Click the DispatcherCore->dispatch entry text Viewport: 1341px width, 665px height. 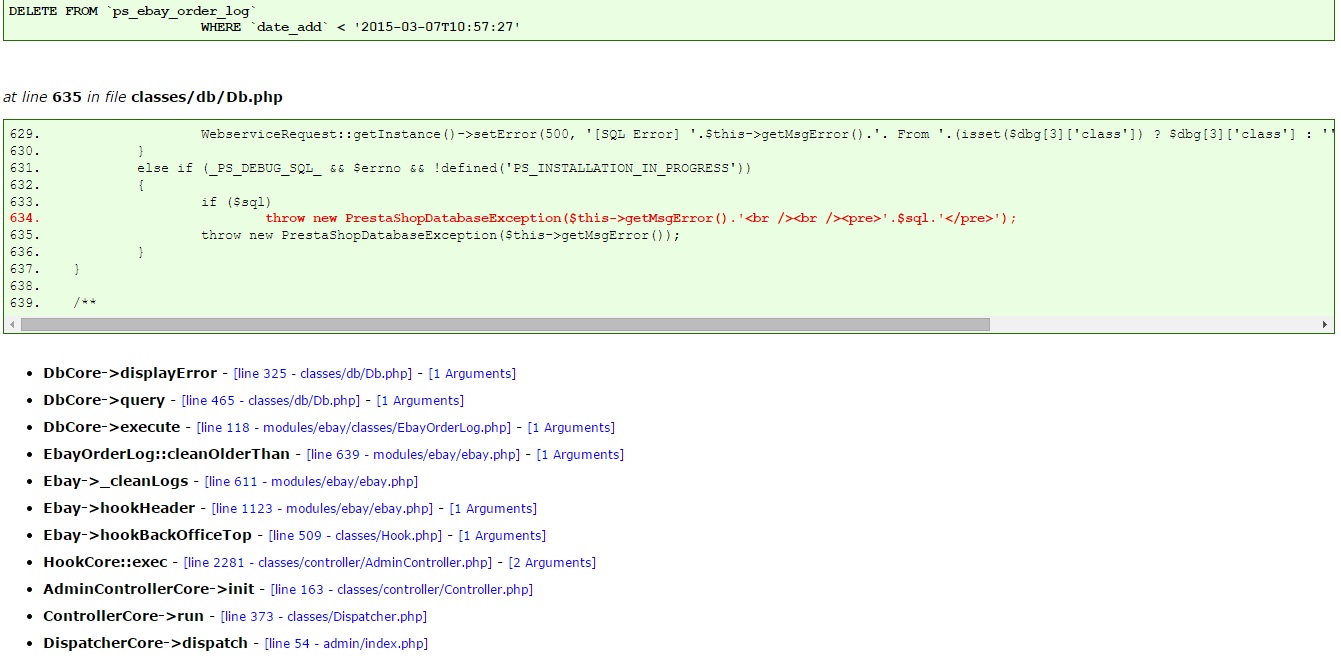pyautogui.click(x=145, y=643)
